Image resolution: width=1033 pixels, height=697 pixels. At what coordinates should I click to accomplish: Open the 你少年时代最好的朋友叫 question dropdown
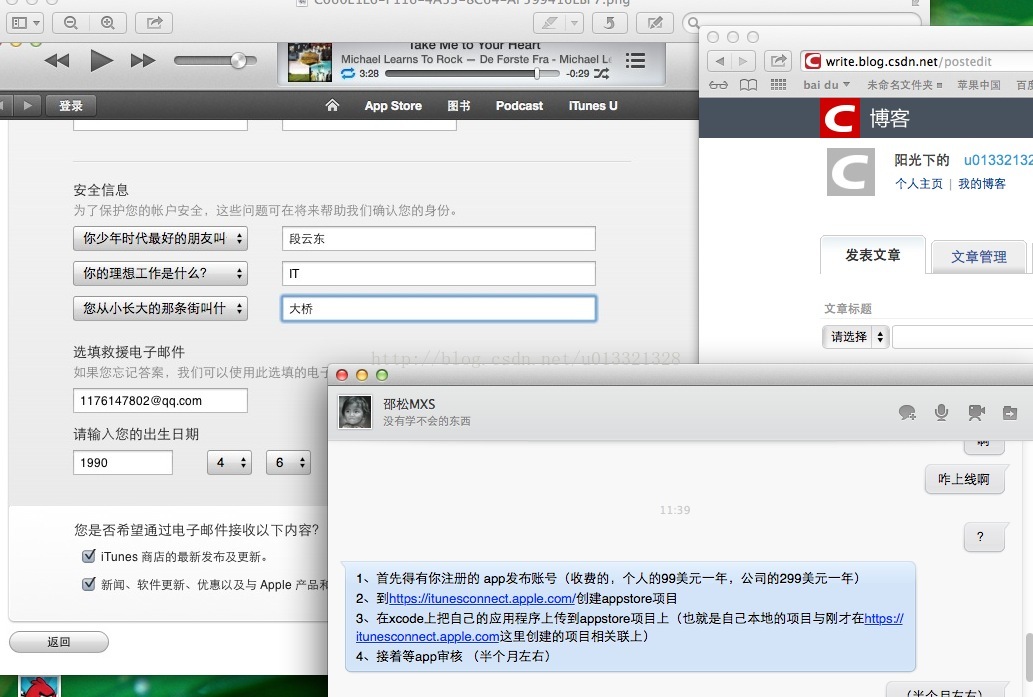[160, 238]
